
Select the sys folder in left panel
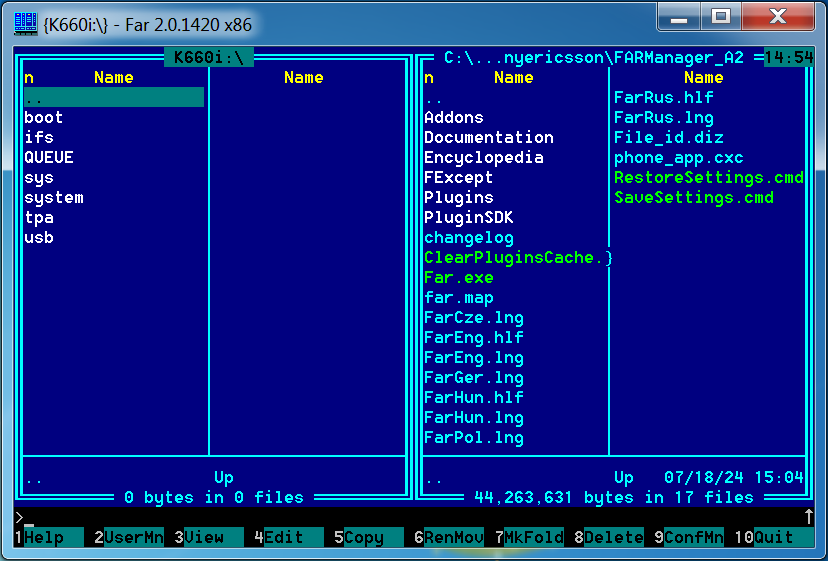pos(39,177)
